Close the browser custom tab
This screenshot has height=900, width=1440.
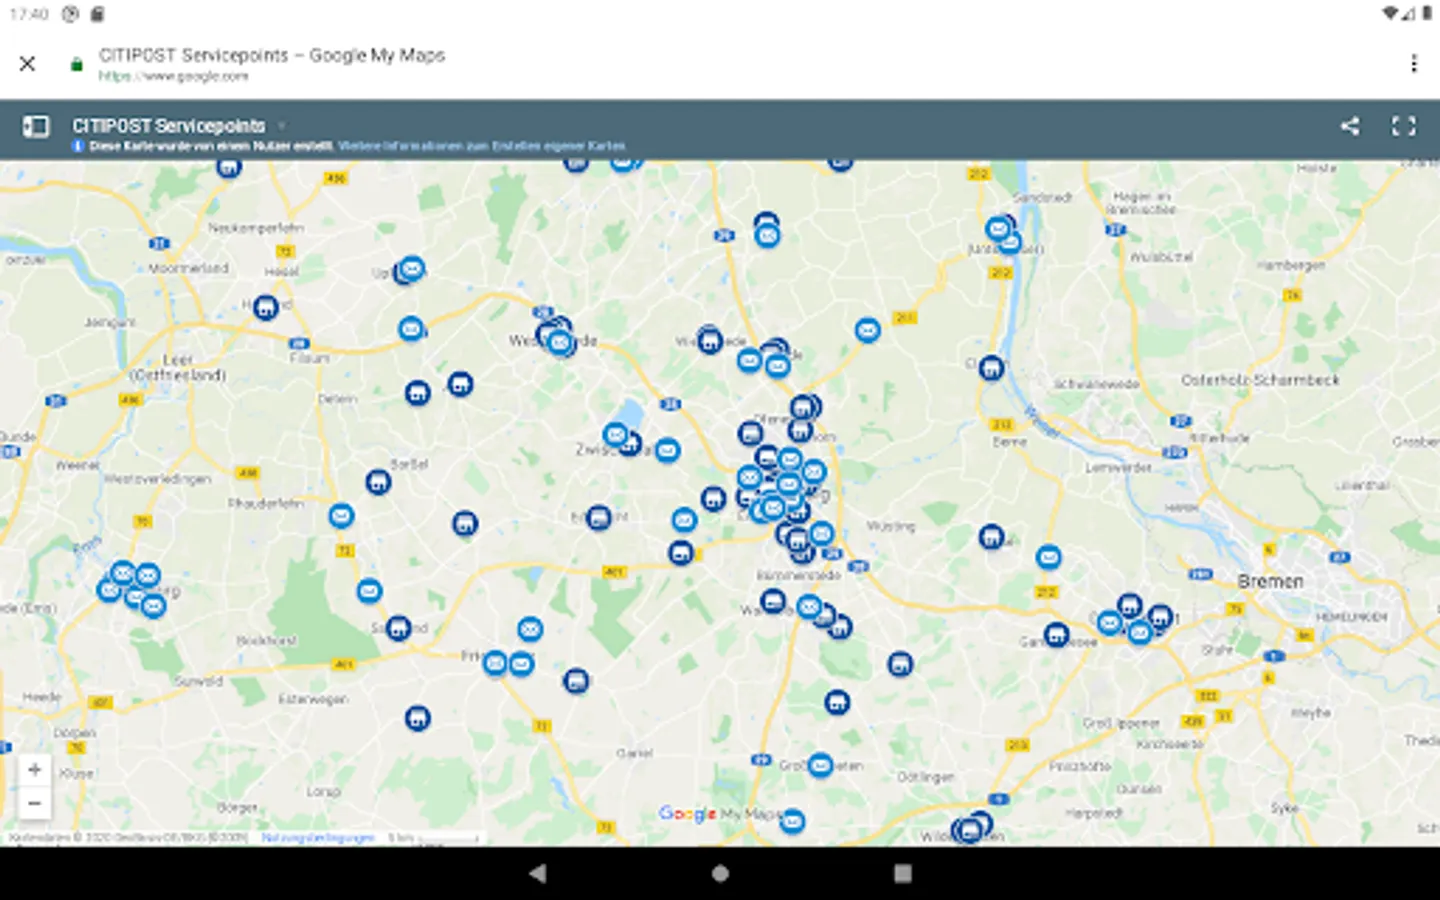pyautogui.click(x=27, y=64)
